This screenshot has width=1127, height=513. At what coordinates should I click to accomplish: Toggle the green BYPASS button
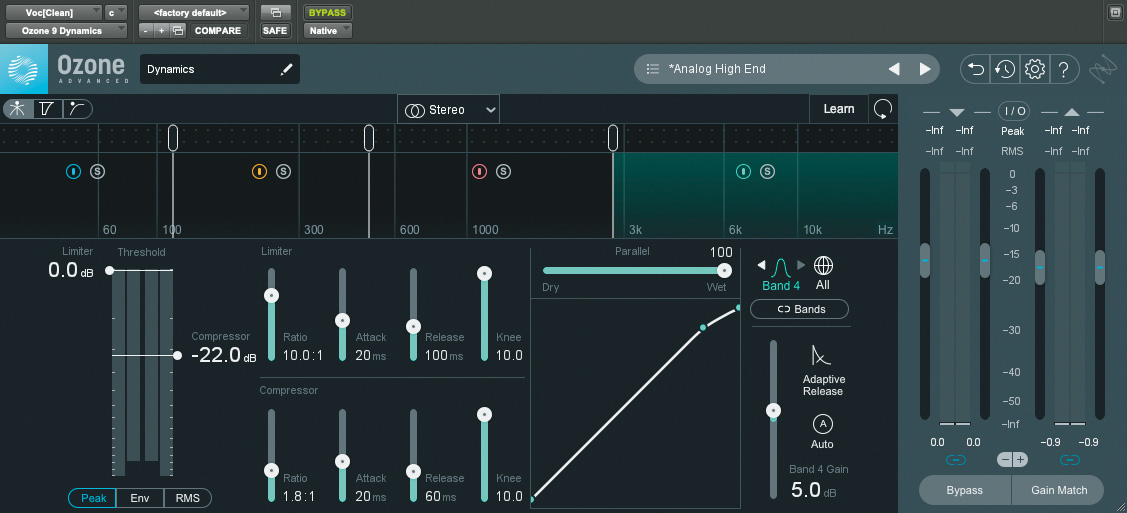(327, 12)
